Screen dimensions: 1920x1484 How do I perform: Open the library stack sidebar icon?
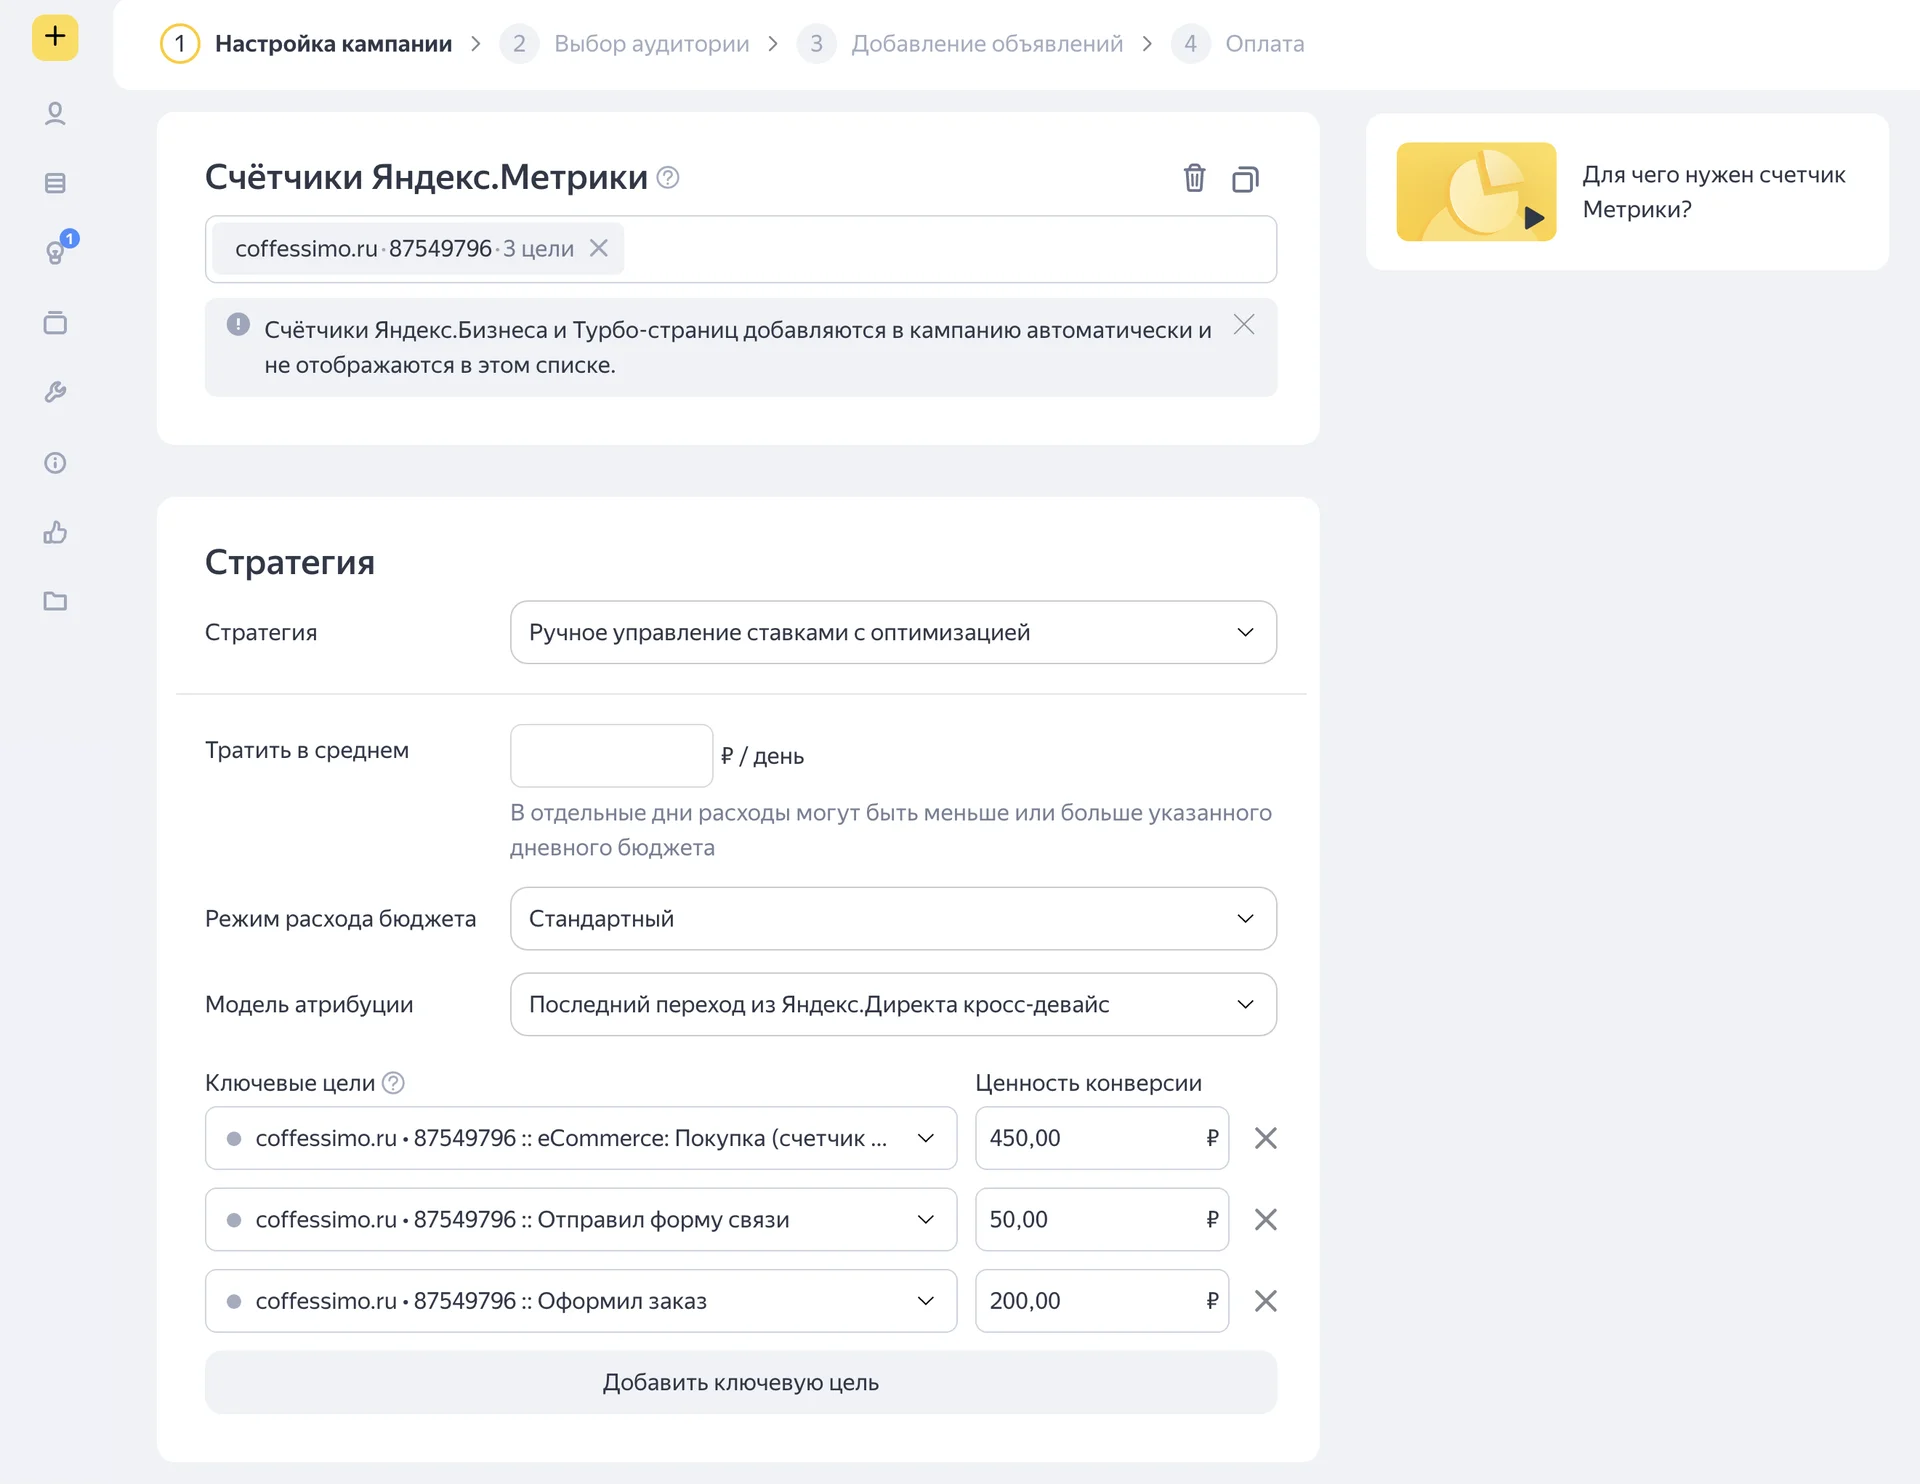tap(55, 323)
